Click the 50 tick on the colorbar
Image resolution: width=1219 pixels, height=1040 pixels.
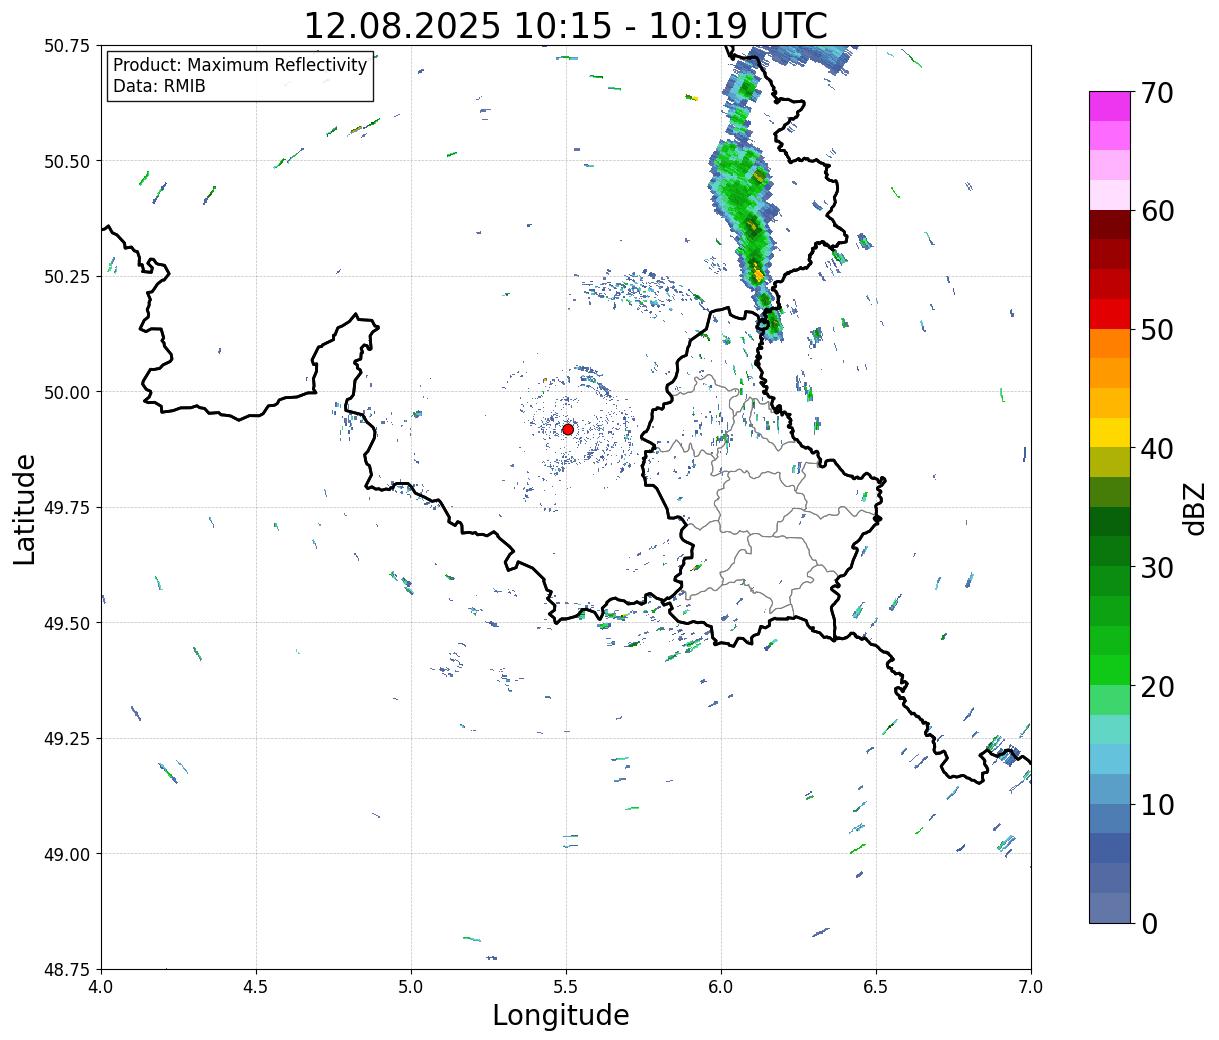point(1156,330)
